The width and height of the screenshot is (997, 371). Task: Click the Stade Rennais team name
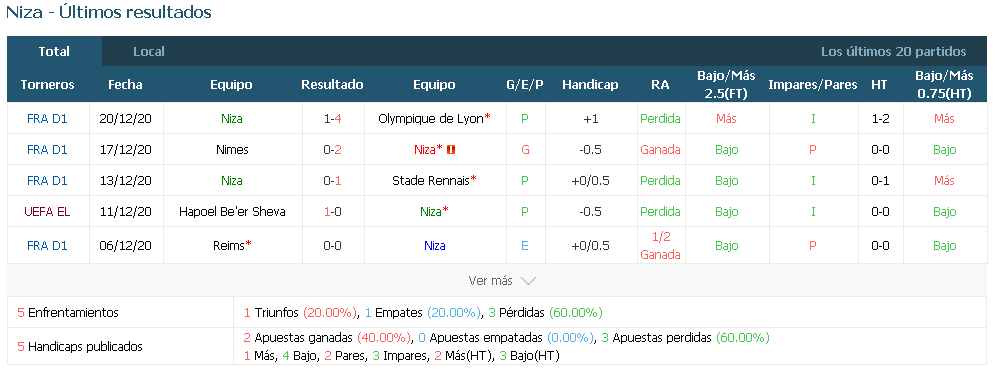(431, 181)
